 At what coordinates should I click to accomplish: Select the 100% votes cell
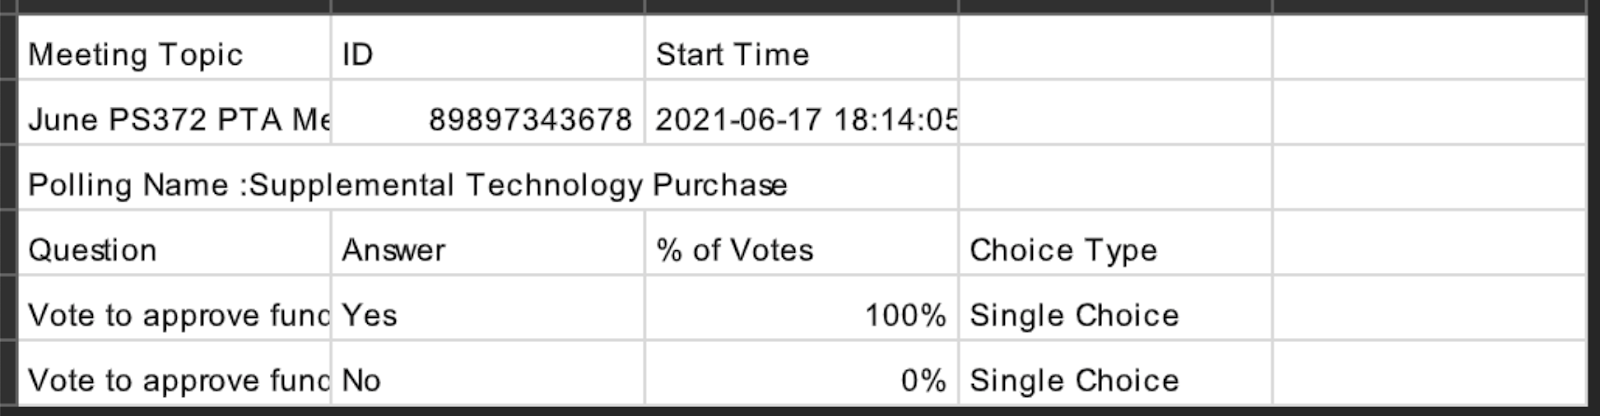[x=801, y=307]
